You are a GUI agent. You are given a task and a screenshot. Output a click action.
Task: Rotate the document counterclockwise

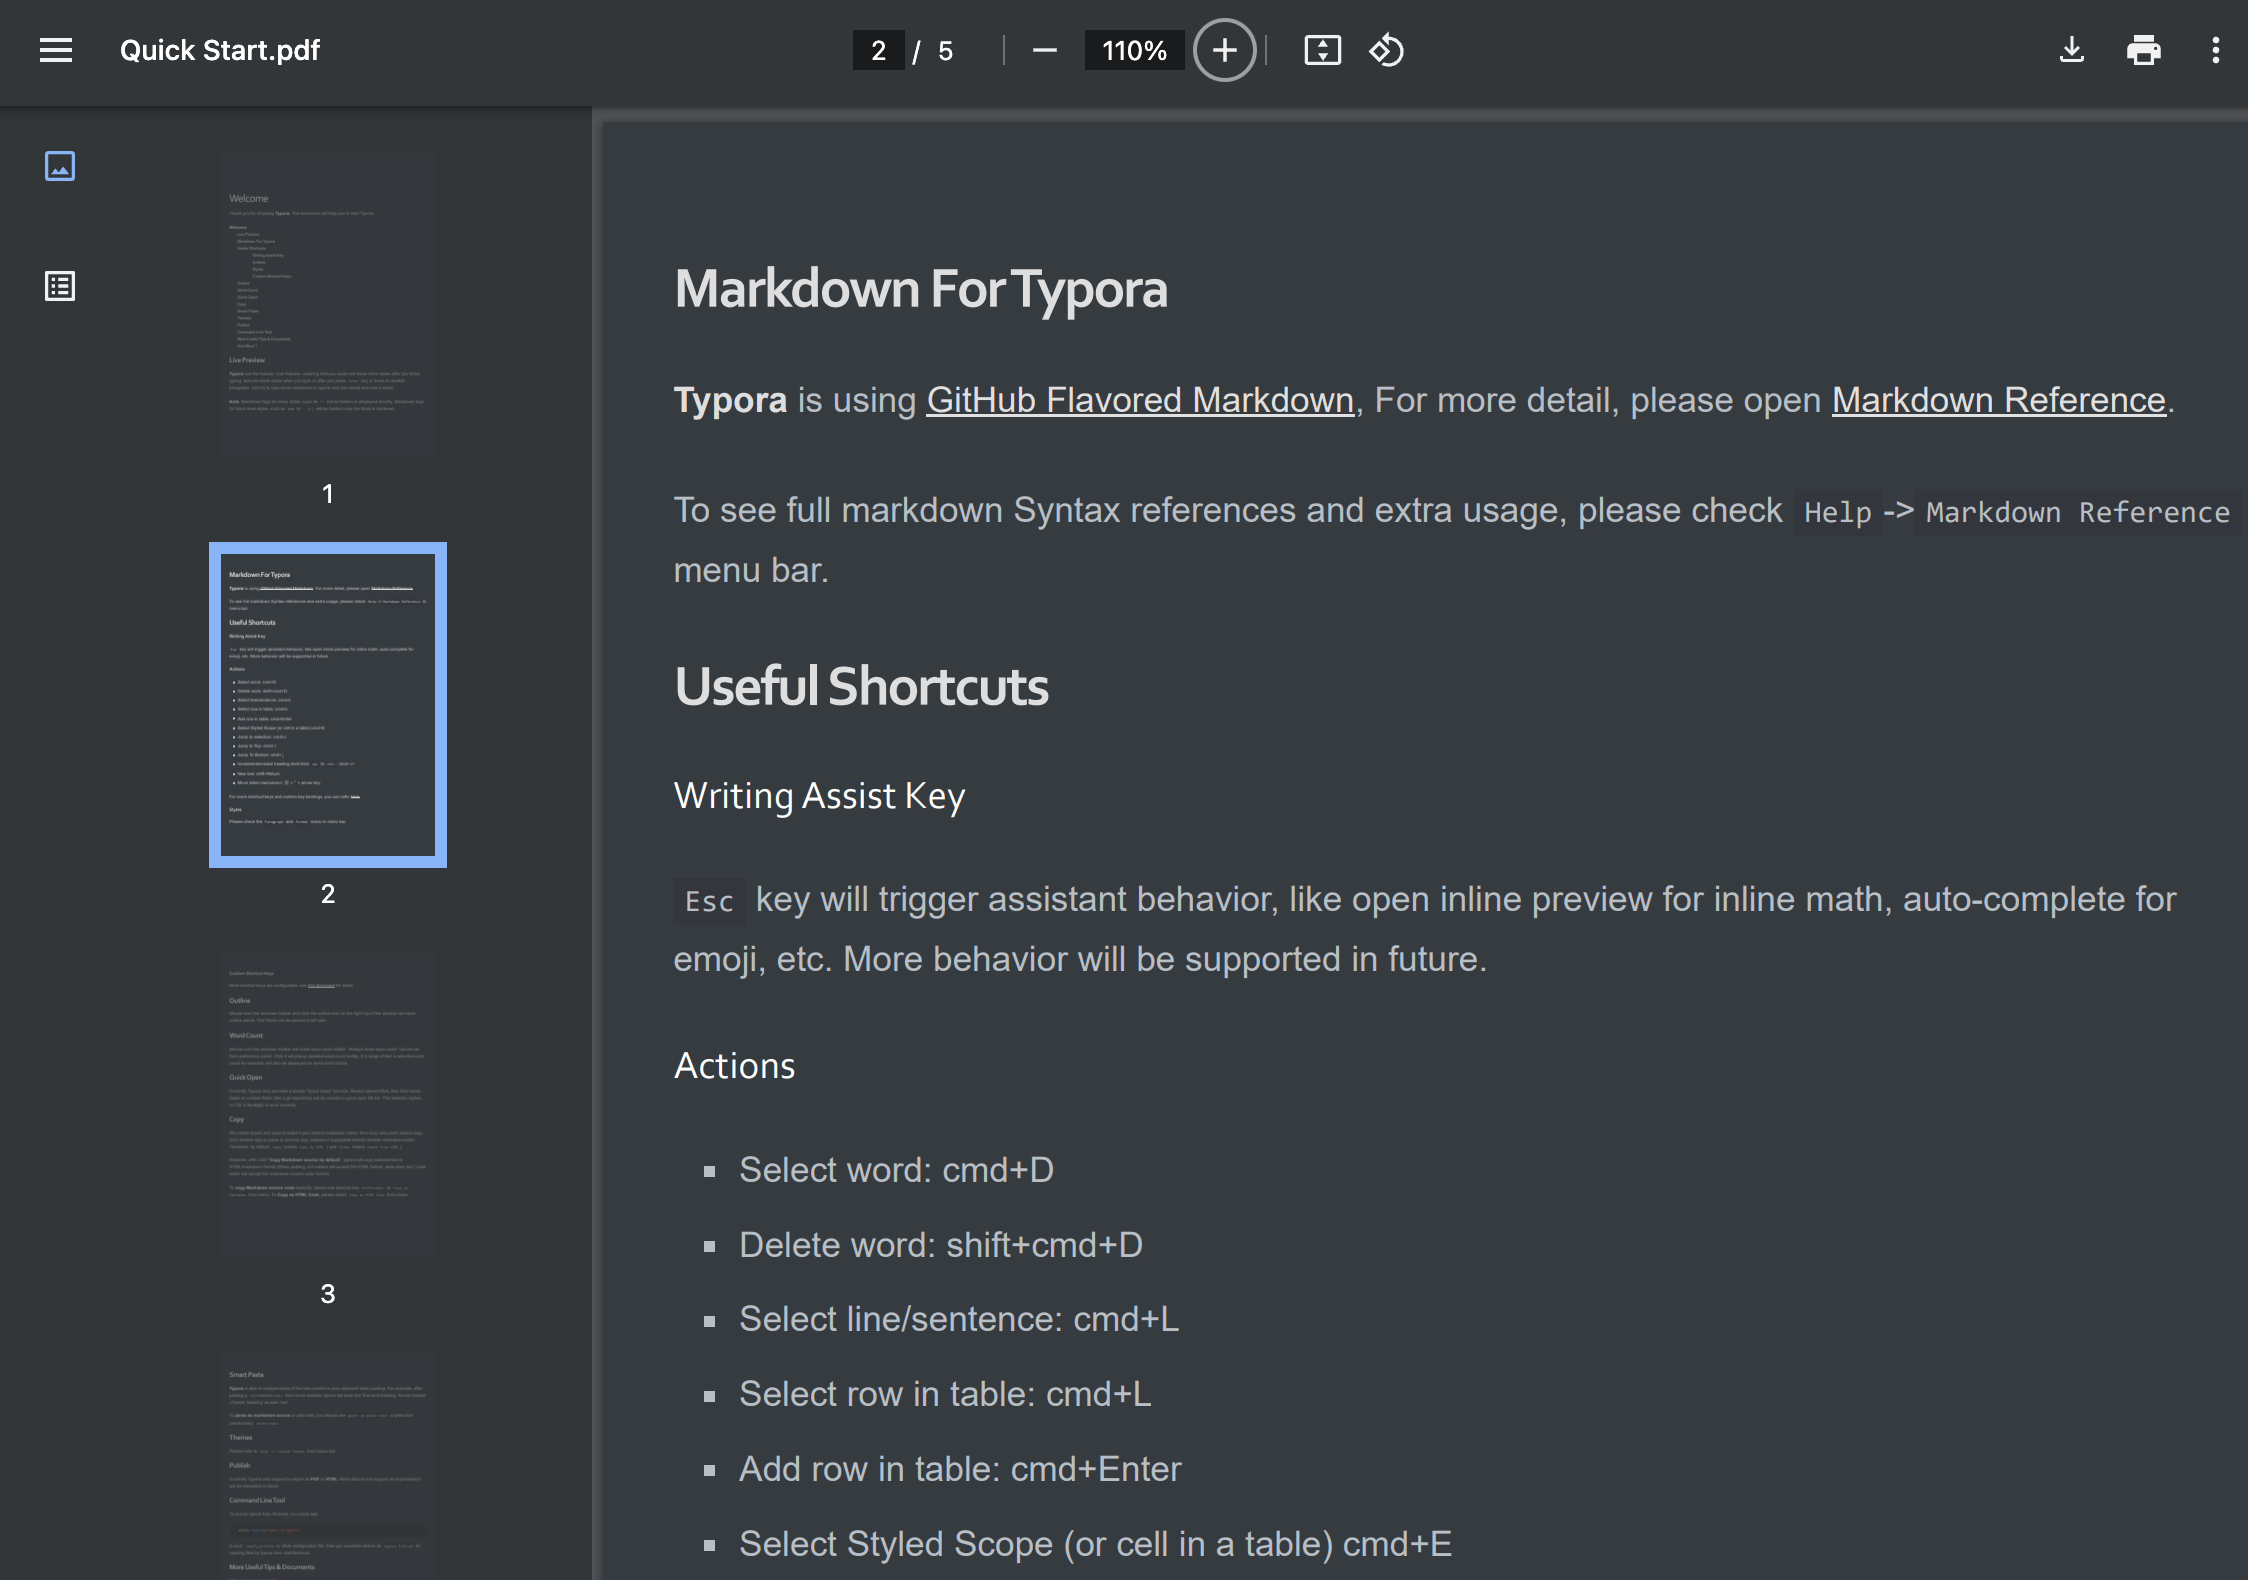point(1386,50)
